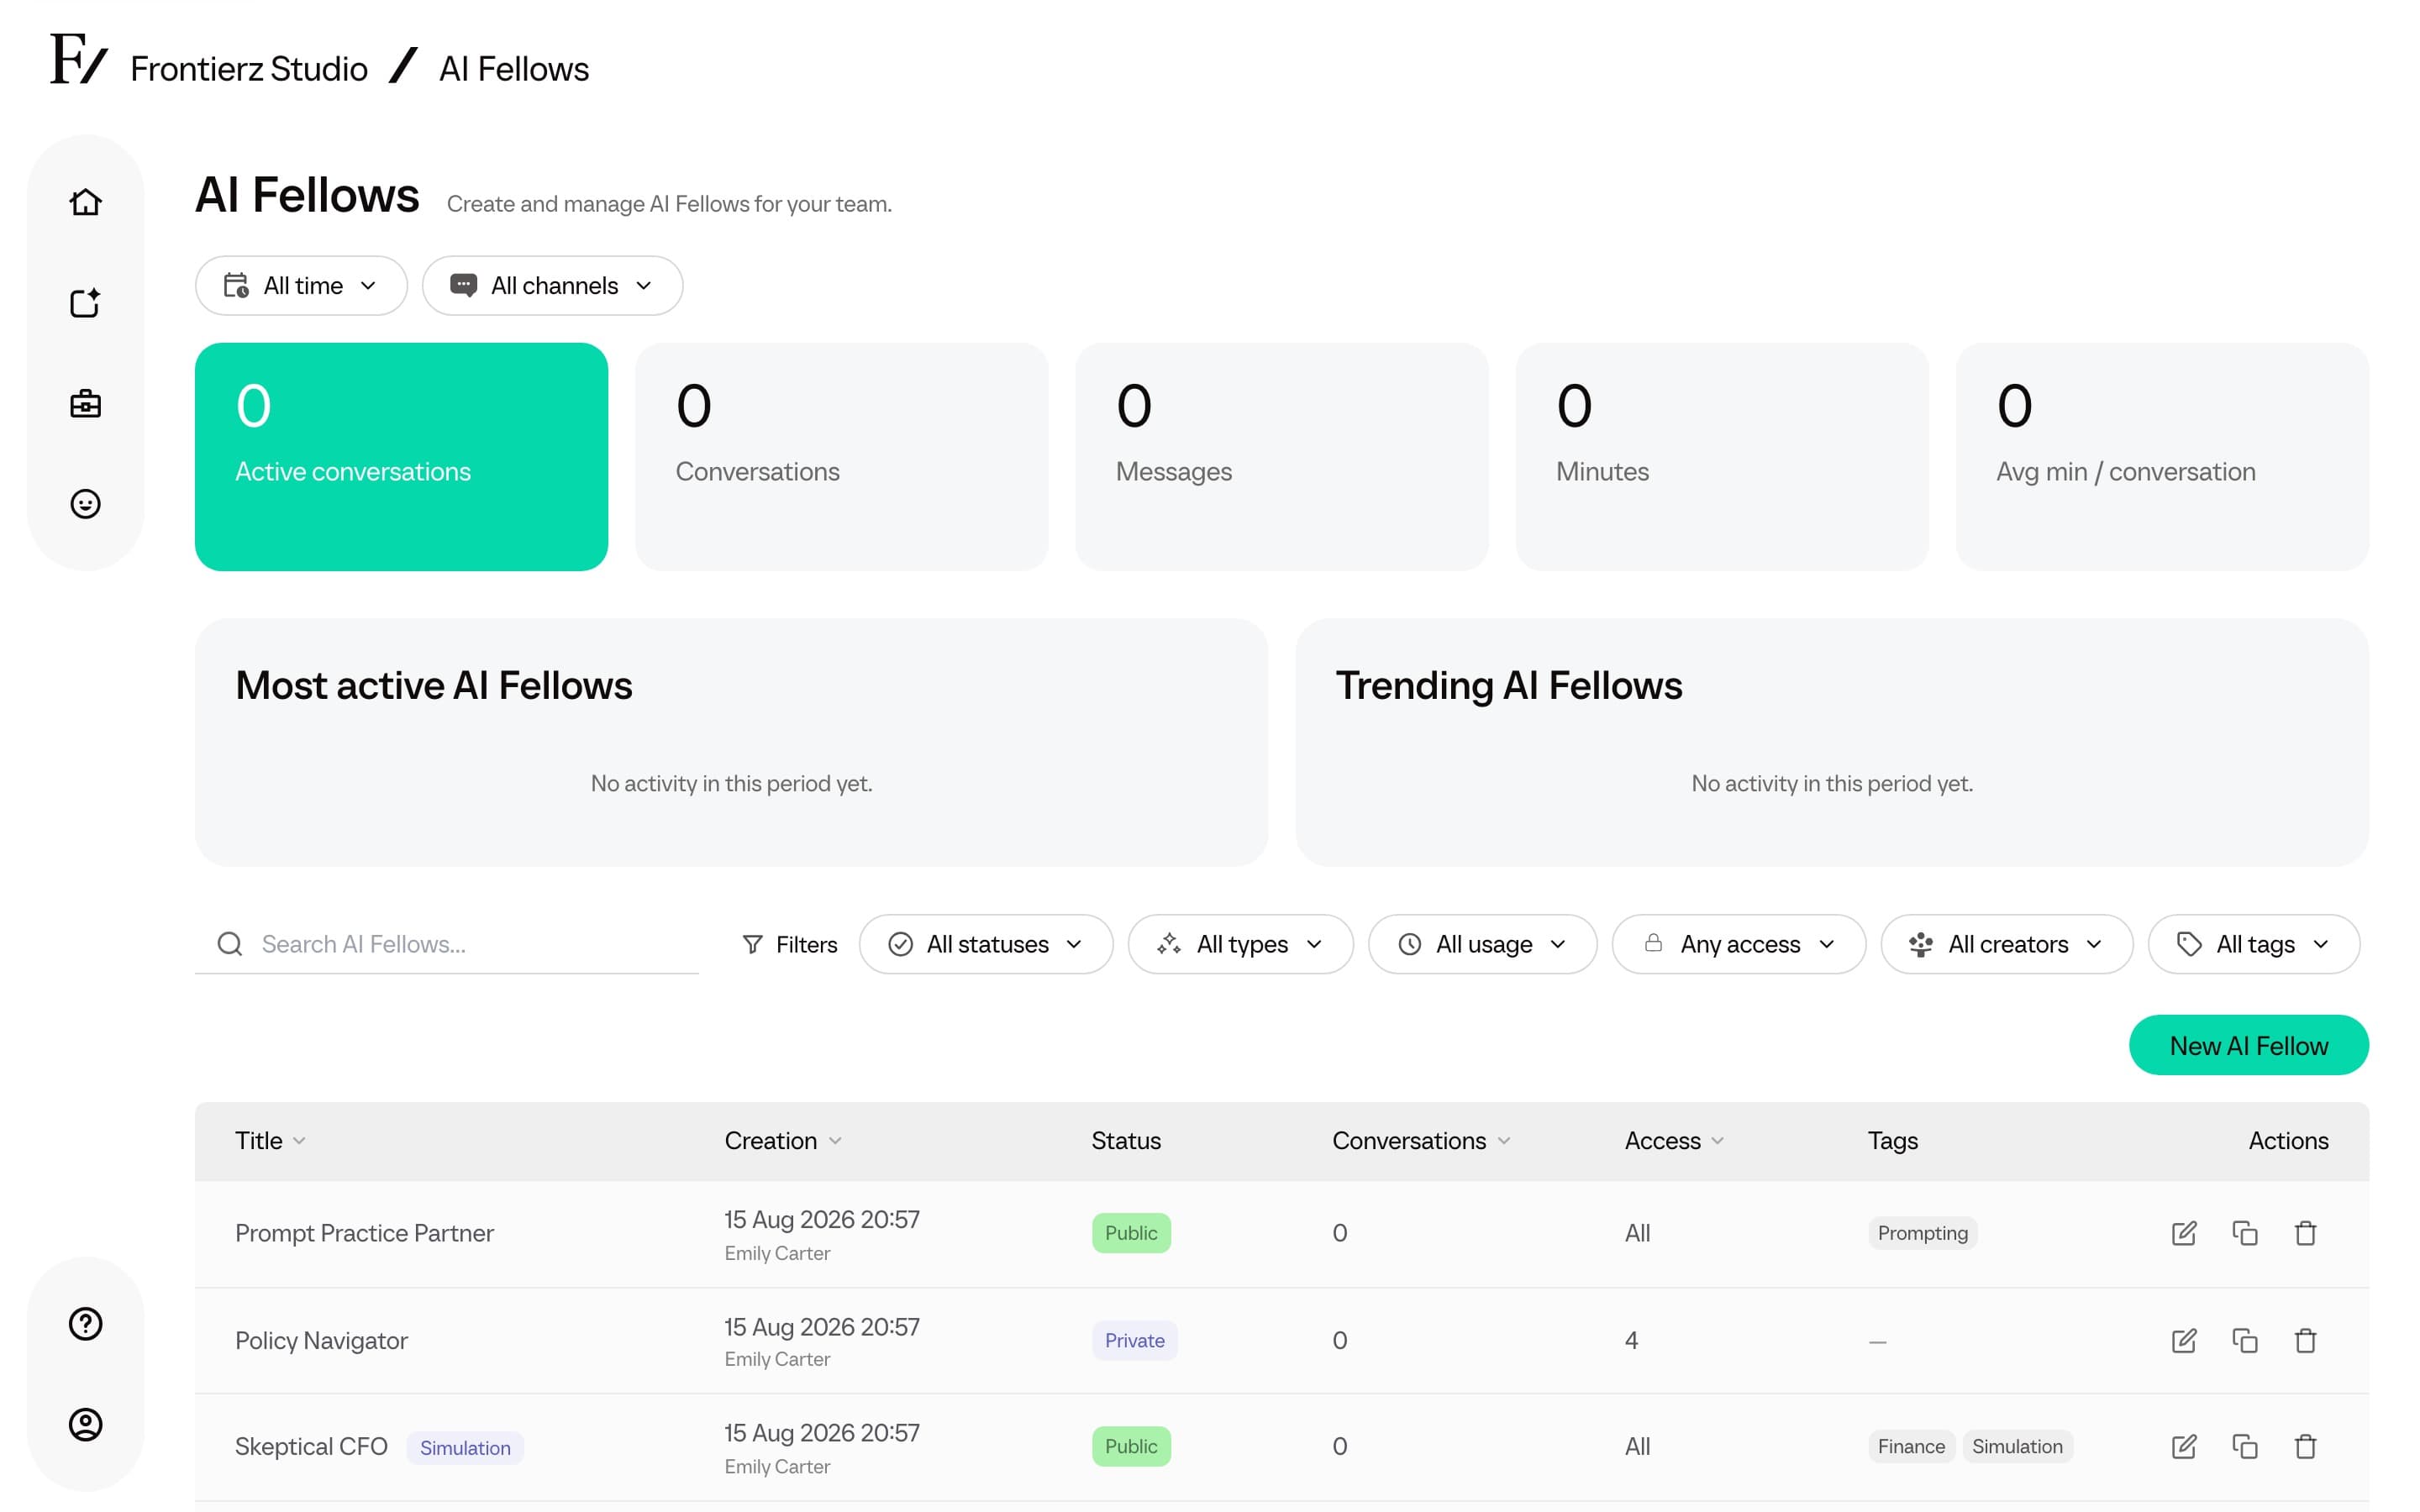
Task: Focus the Search AI Fellows field
Action: click(447, 944)
